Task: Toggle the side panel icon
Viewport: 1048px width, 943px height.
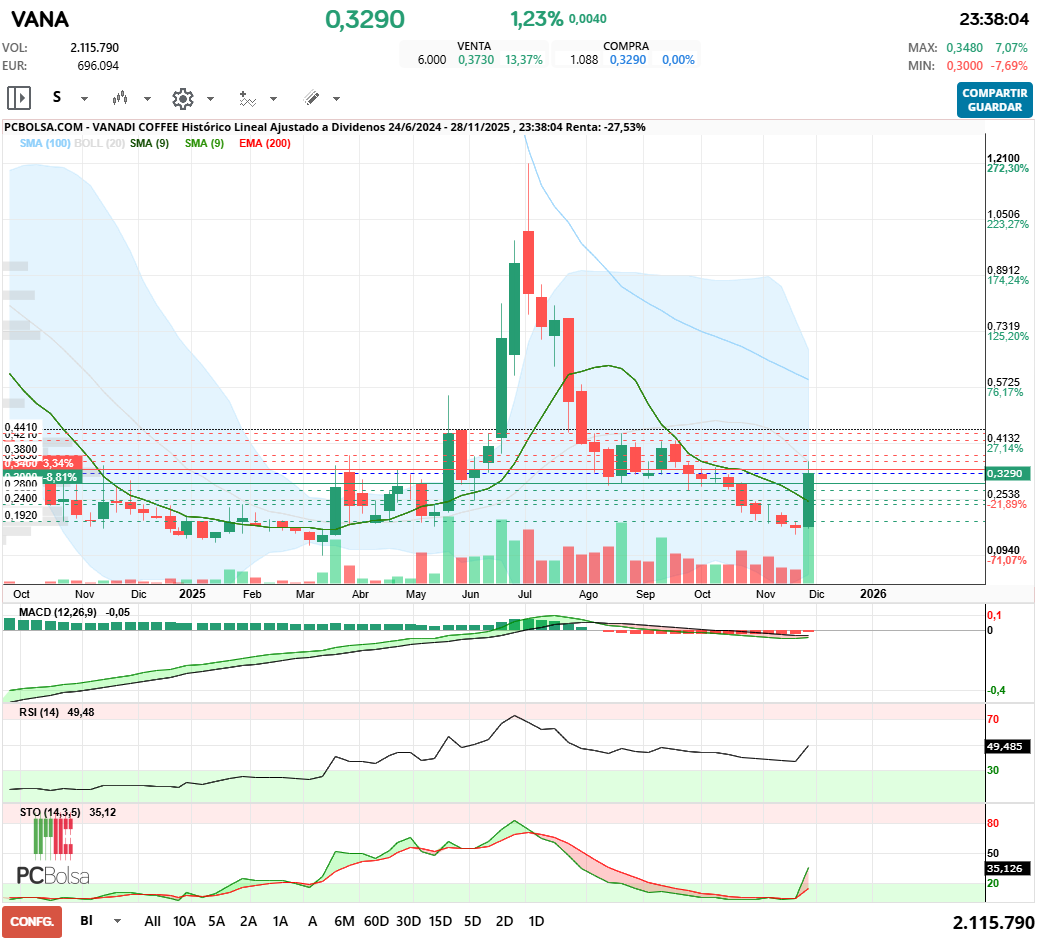Action: [x=19, y=98]
